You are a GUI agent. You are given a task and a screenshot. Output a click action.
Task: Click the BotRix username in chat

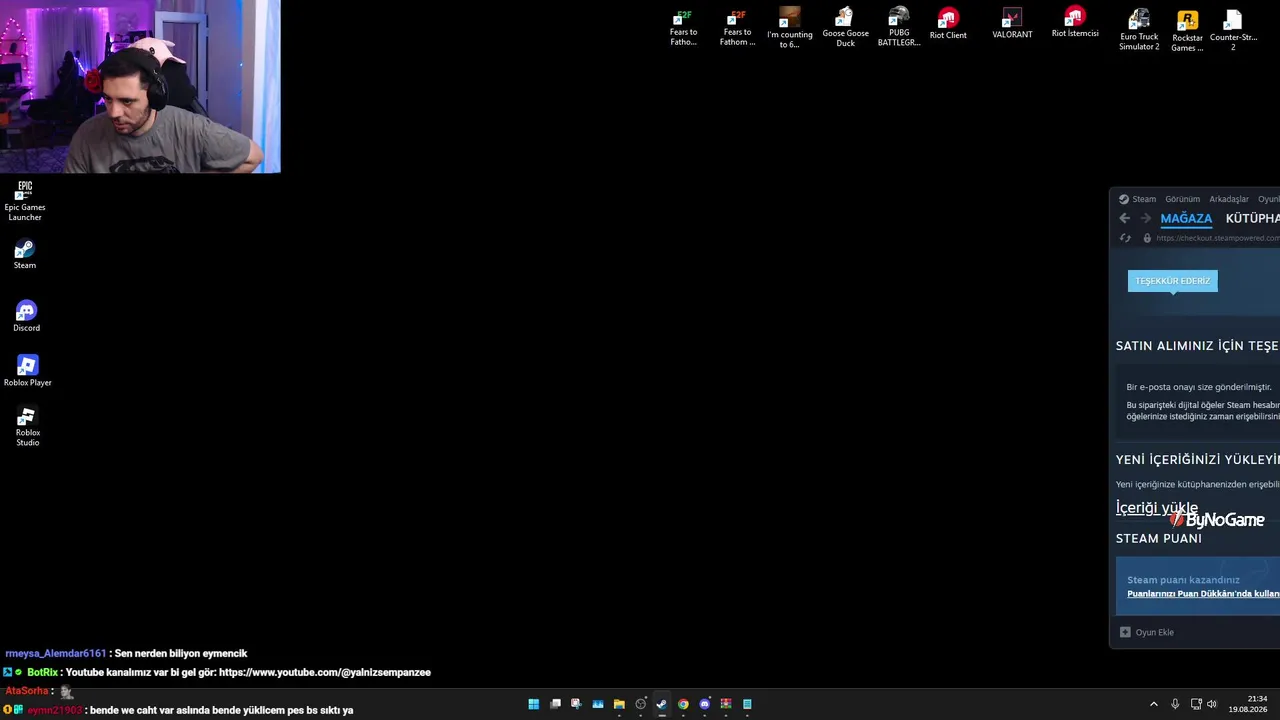click(x=42, y=673)
